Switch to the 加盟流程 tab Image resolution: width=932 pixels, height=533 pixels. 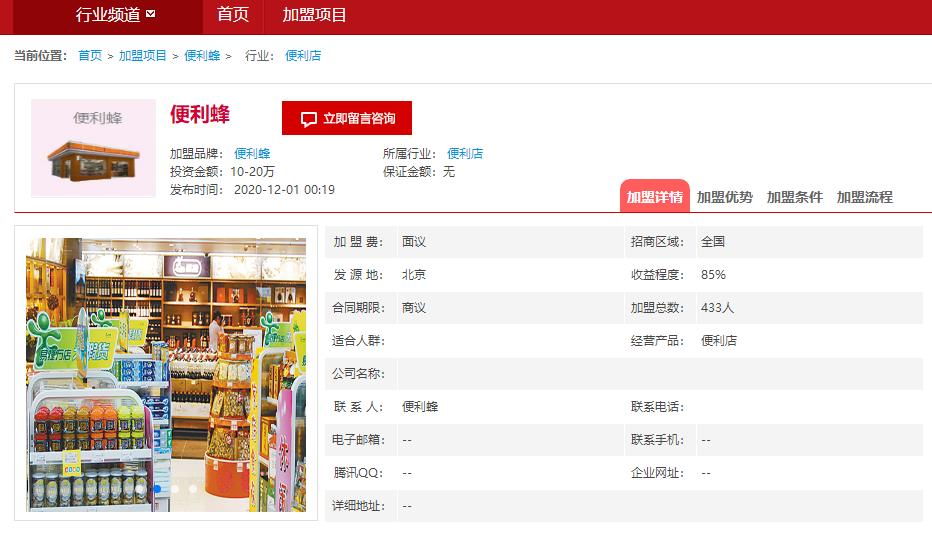pyautogui.click(x=864, y=197)
